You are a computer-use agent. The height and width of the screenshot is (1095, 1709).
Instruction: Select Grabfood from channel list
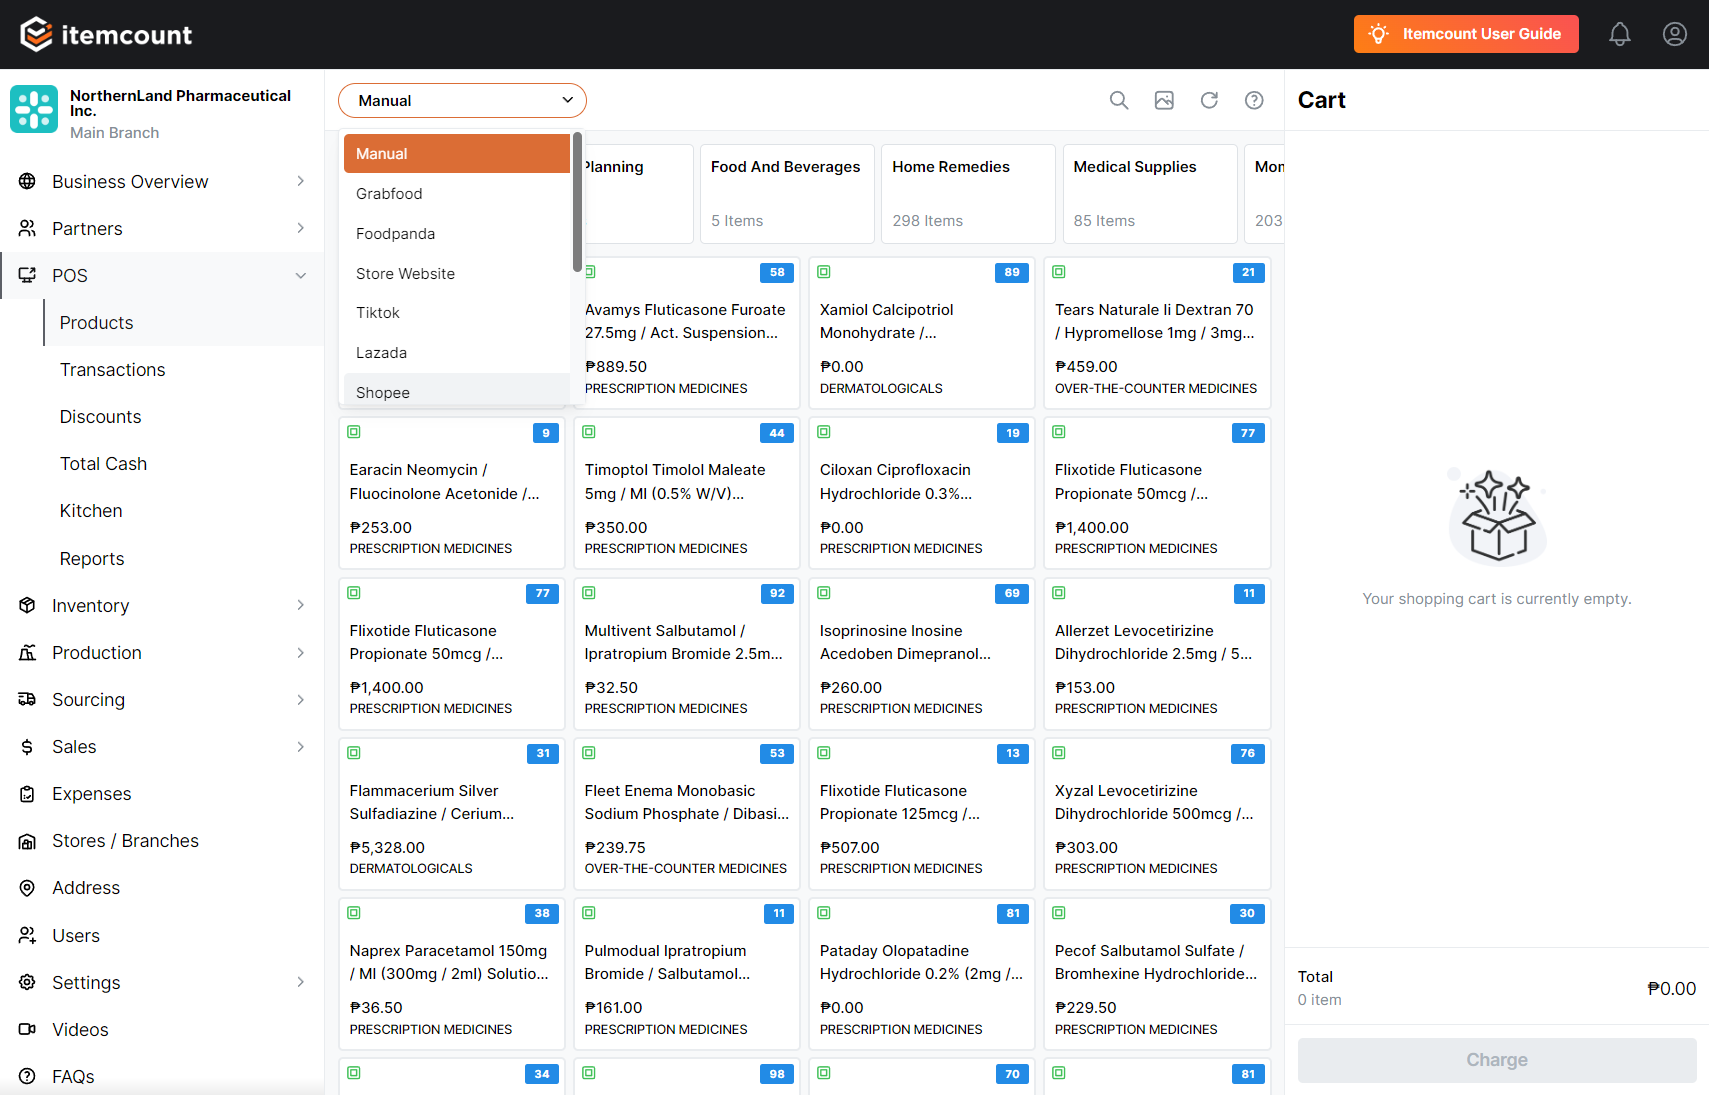tap(457, 194)
